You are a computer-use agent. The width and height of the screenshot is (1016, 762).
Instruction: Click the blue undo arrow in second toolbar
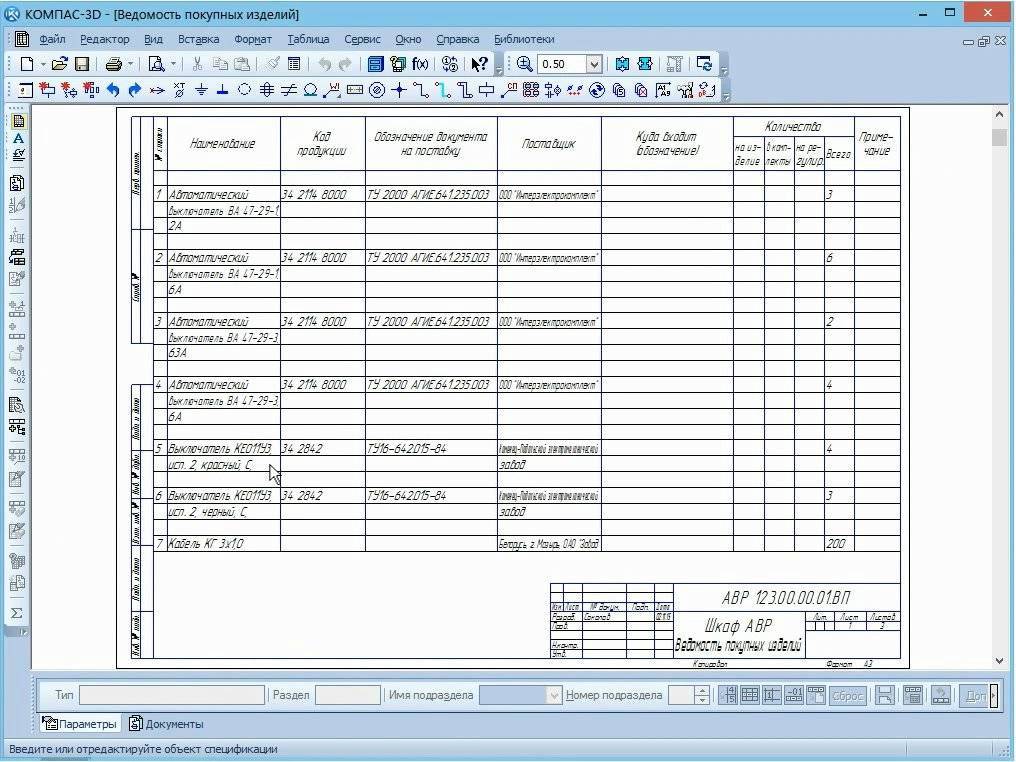point(113,90)
